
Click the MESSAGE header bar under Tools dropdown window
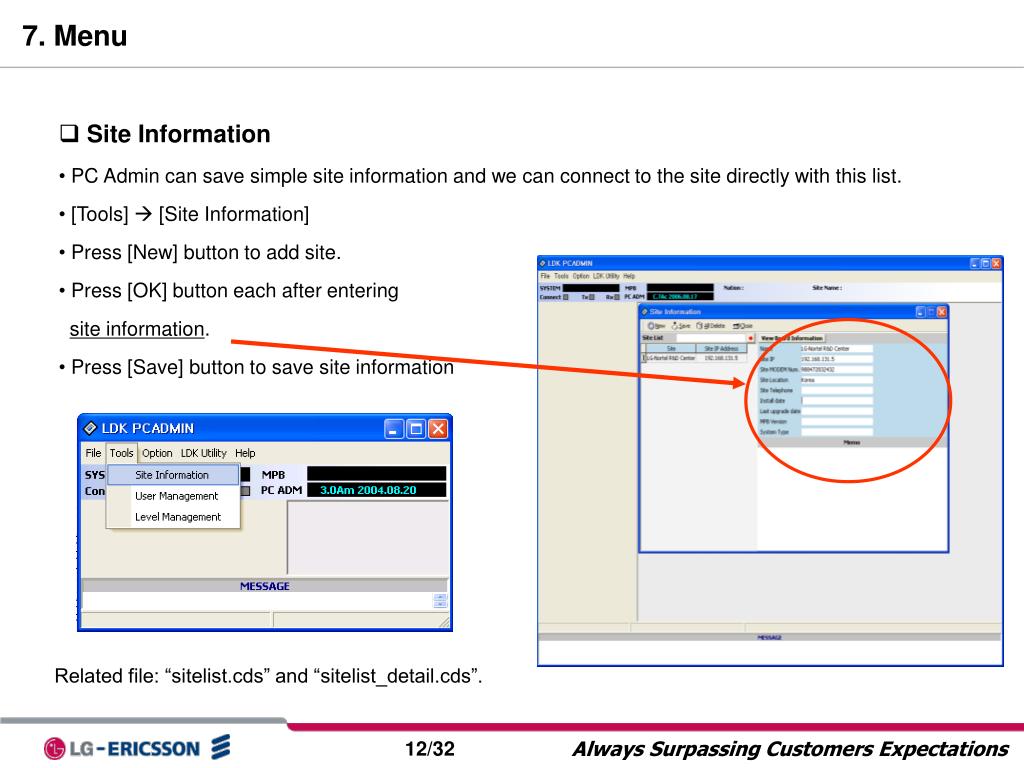264,586
